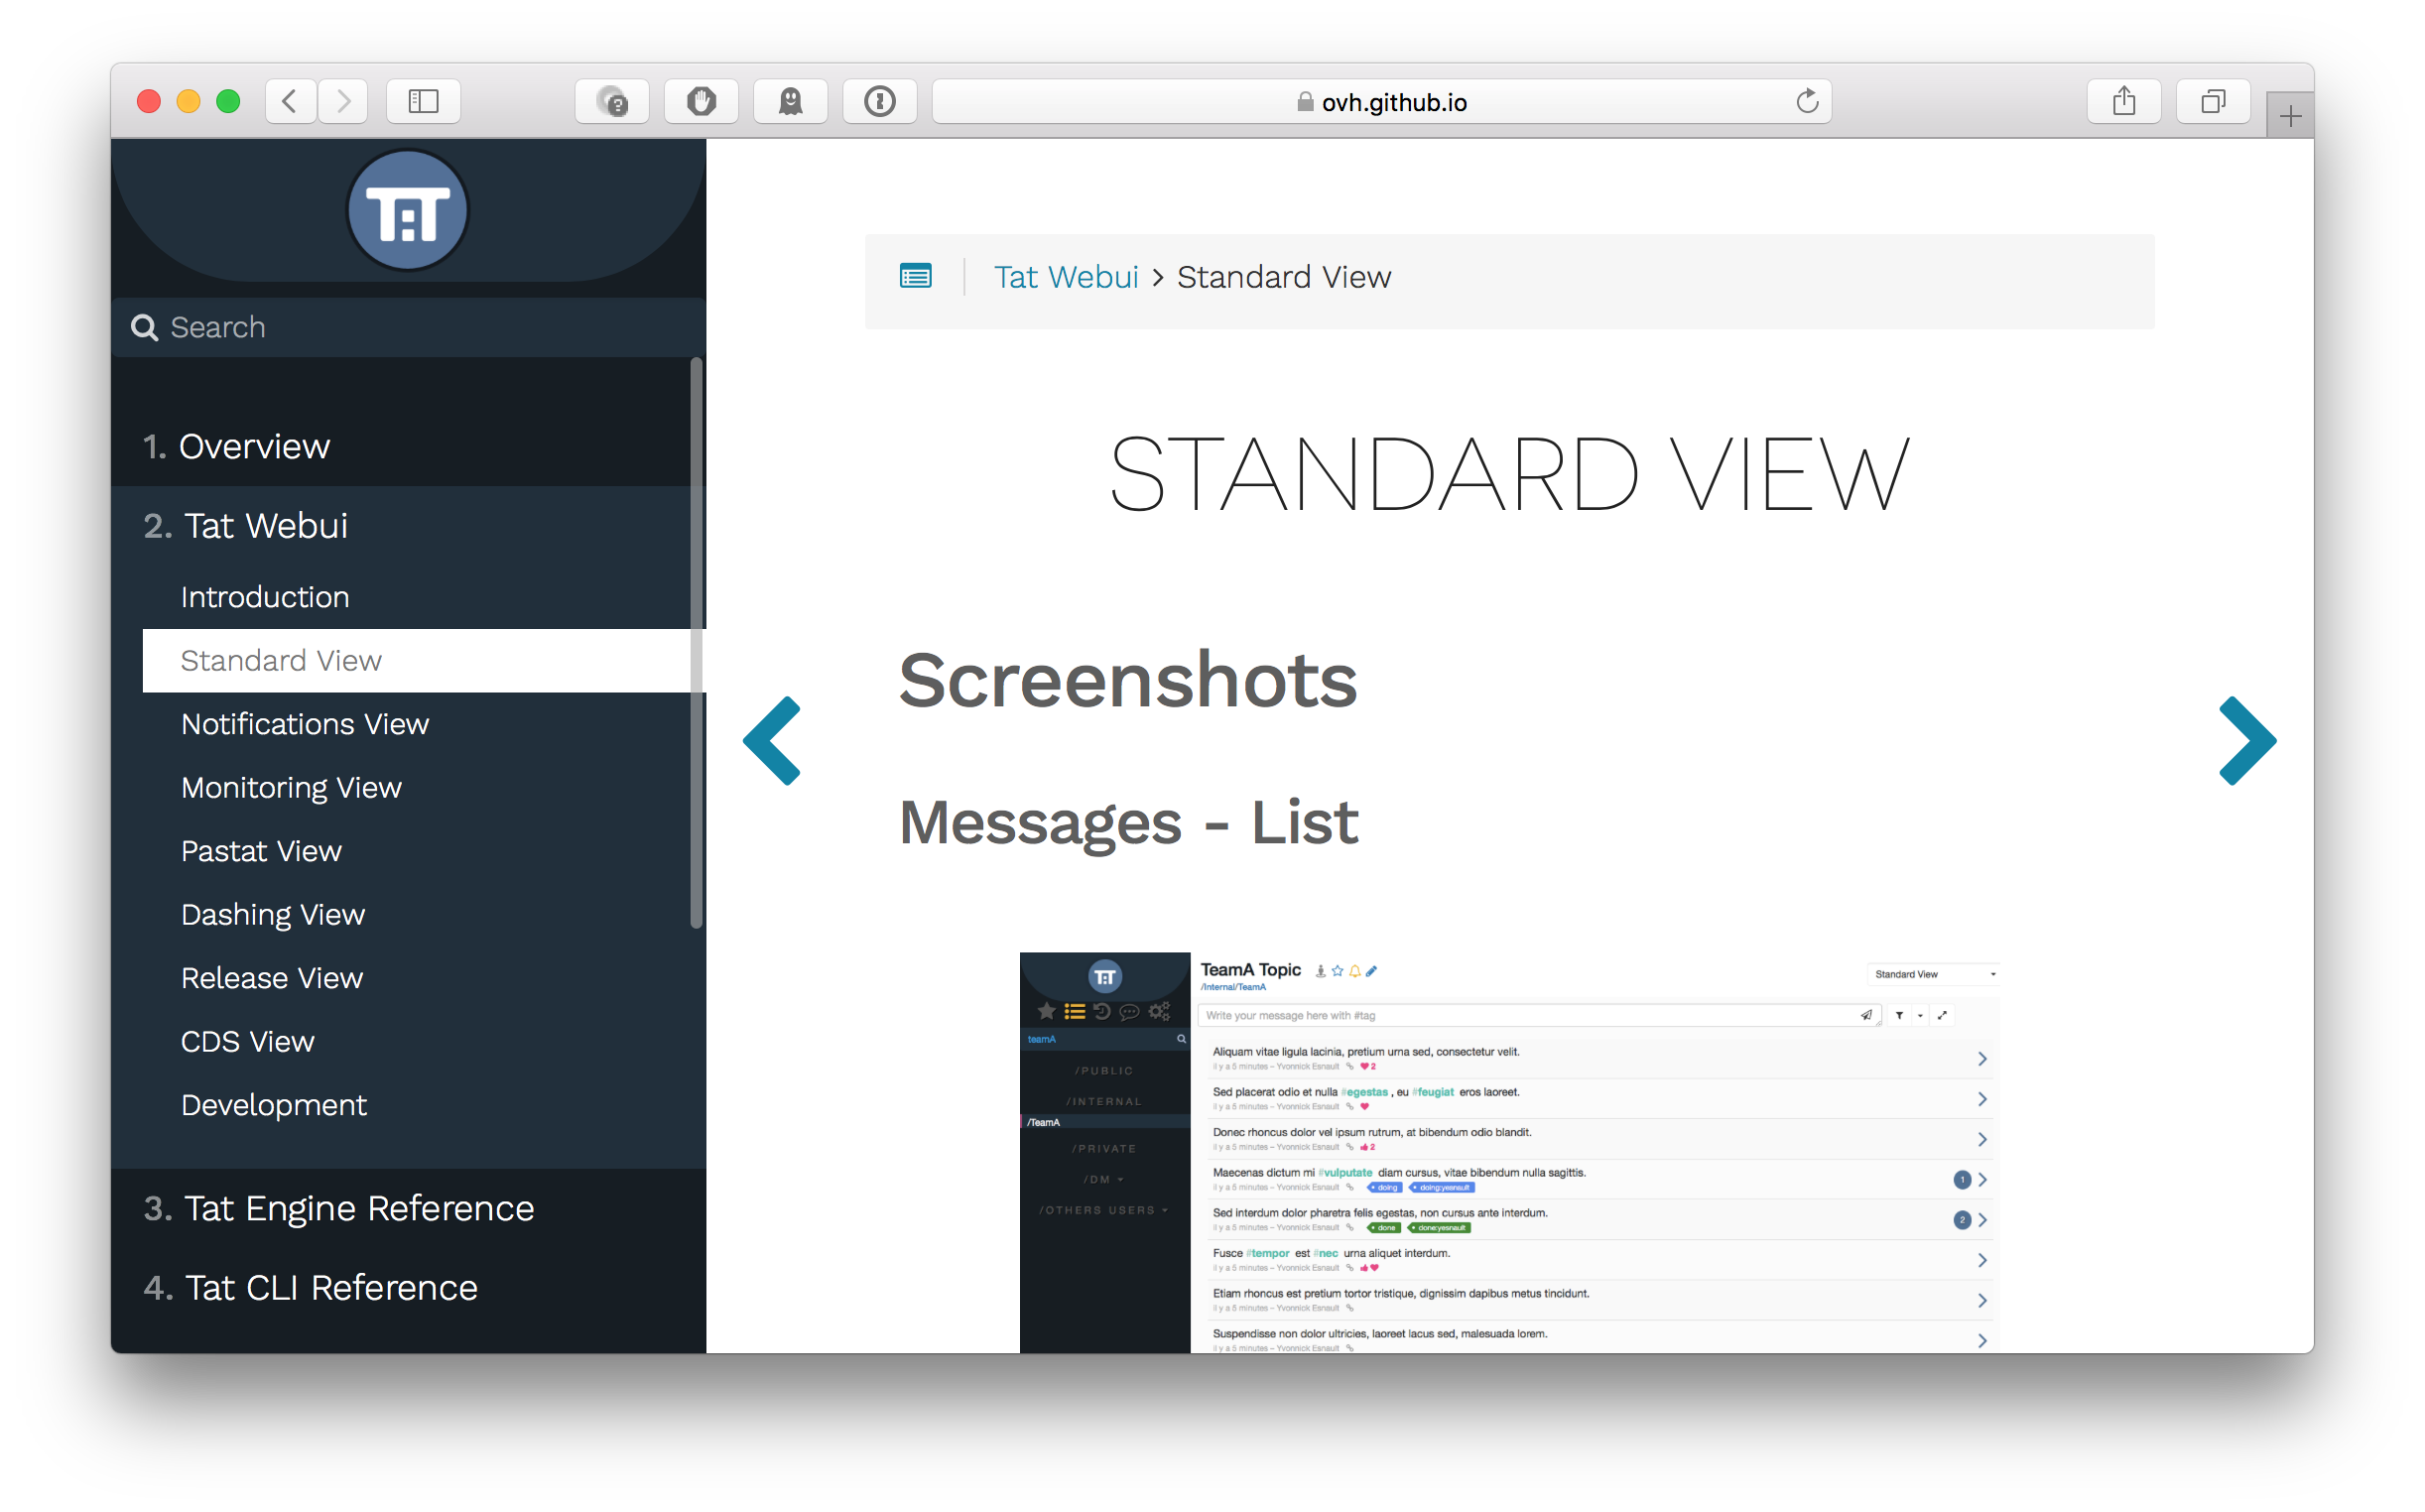Click the breadcrumb table-of-contents icon
Image resolution: width=2425 pixels, height=1512 pixels.
coord(915,276)
